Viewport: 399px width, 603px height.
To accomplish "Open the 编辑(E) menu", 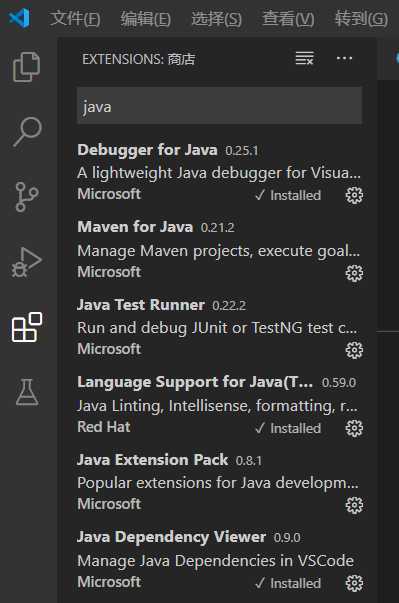I will pos(146,18).
